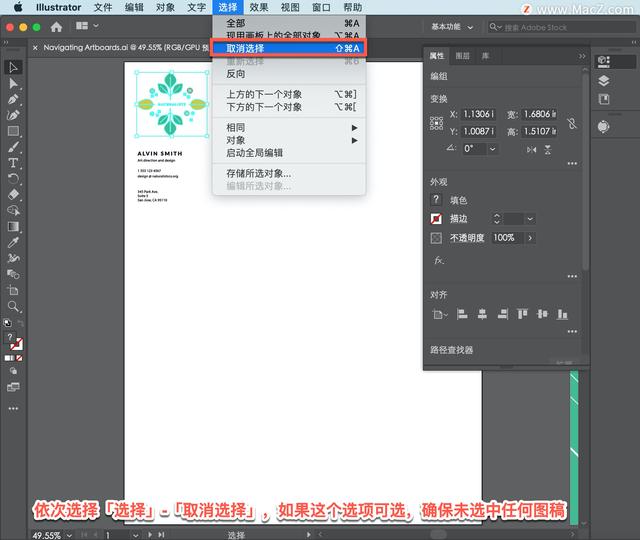This screenshot has height=540, width=640.
Task: Toggle default fill and stroke icon
Action: [7, 323]
